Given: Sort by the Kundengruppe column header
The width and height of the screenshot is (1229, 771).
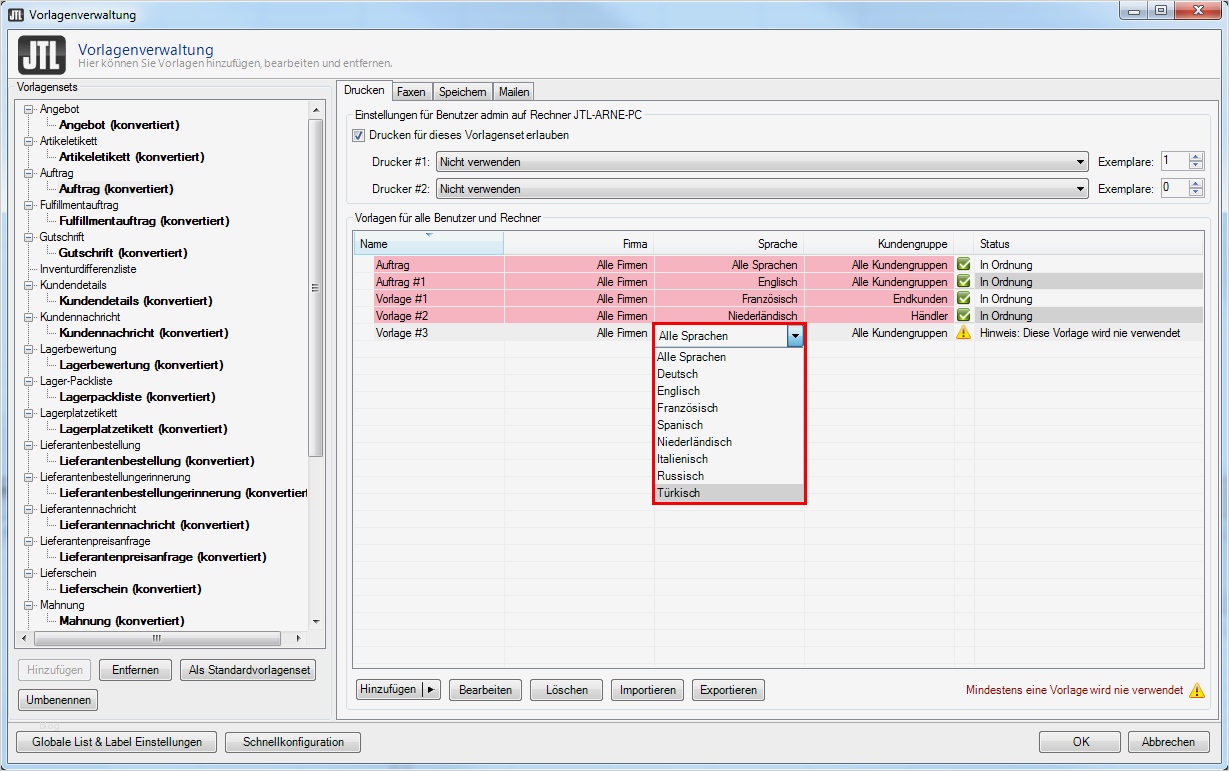Looking at the screenshot, I should (878, 244).
